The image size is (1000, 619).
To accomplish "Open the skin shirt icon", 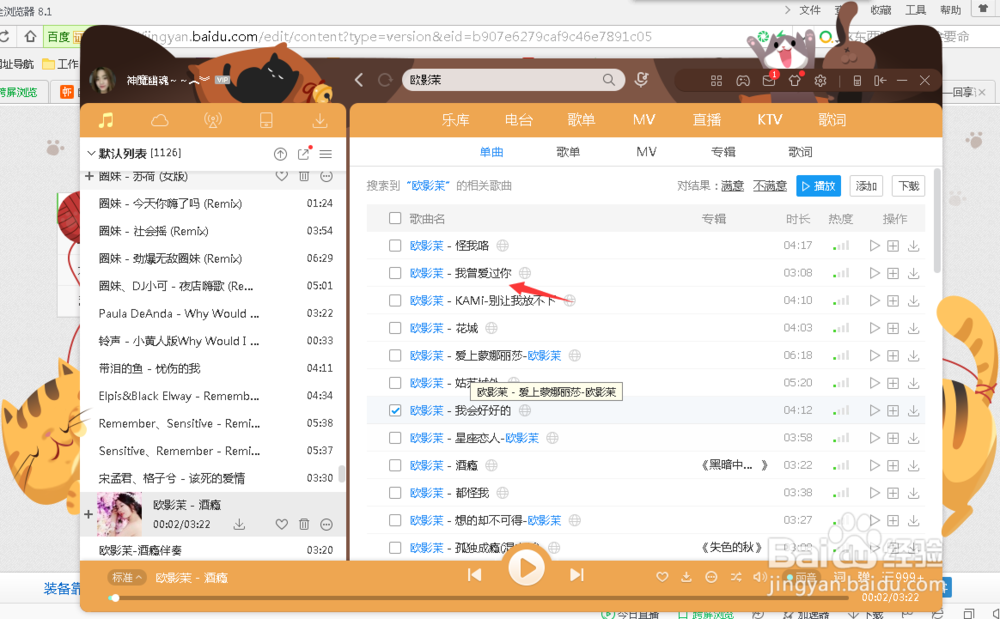I will (795, 80).
